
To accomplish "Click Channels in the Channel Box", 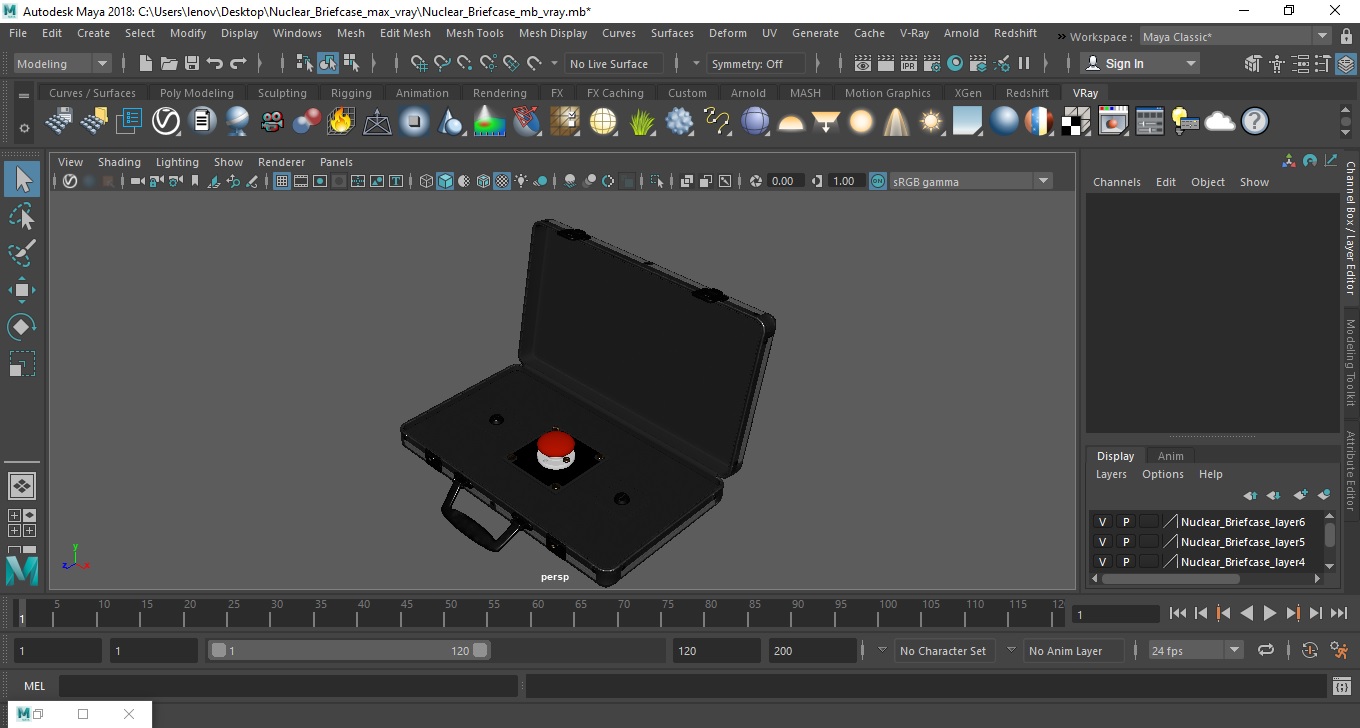I will click(1116, 182).
